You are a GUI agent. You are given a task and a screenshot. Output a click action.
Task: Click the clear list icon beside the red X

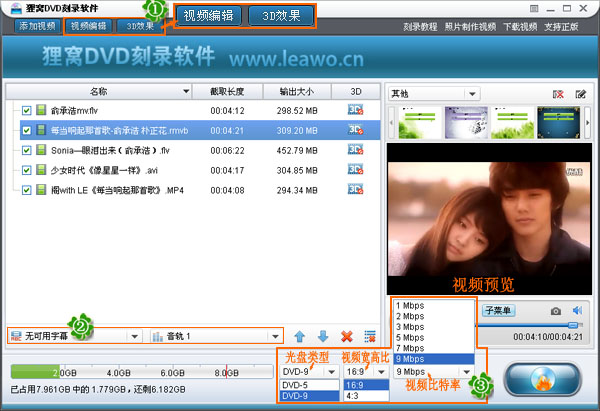tap(370, 337)
